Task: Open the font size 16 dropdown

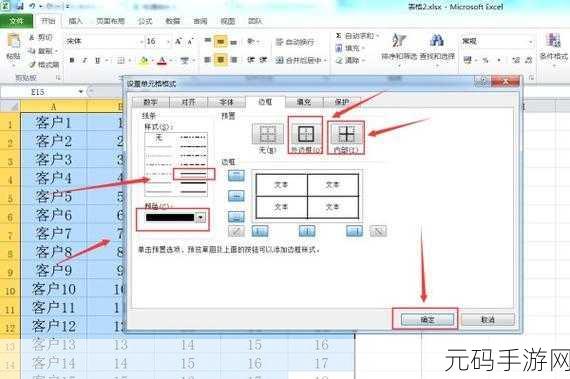Action: coord(168,42)
